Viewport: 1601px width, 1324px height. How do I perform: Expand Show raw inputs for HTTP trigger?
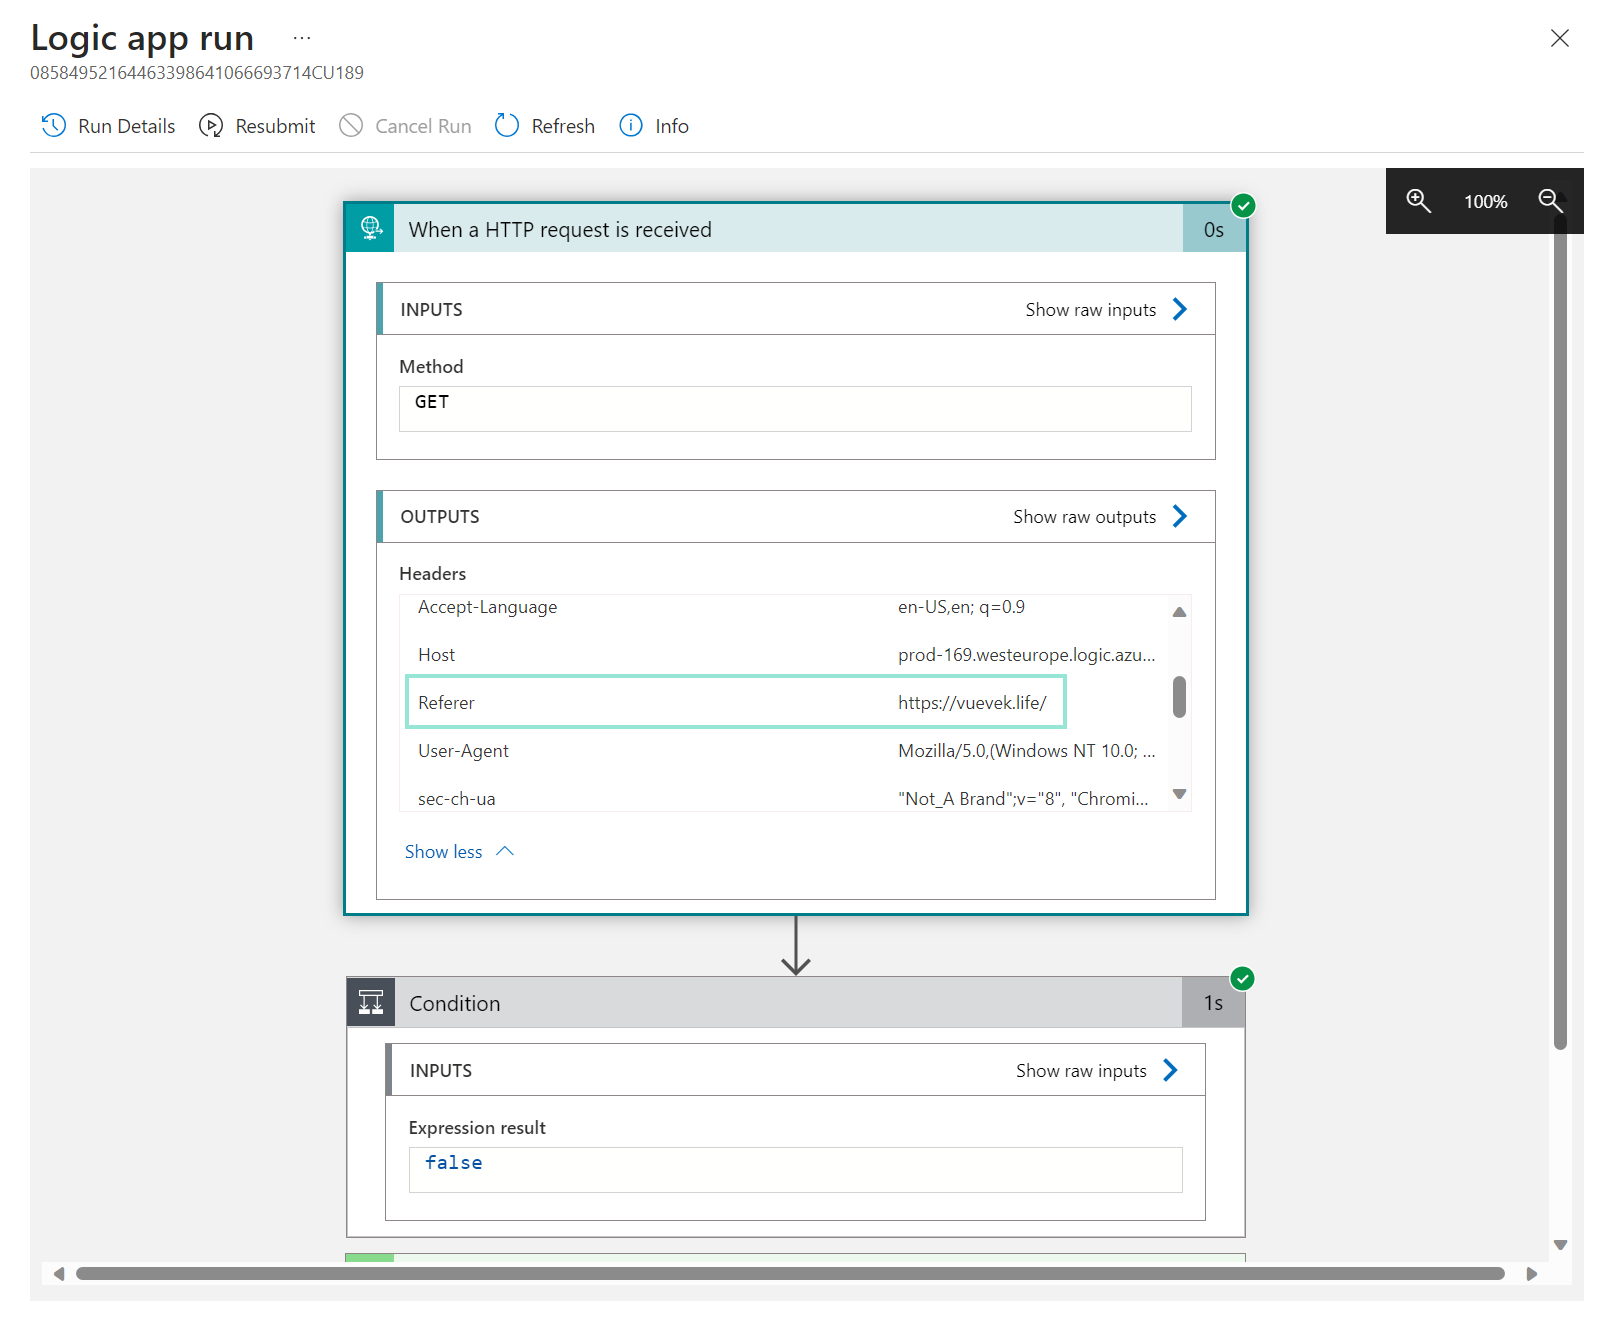(x=1106, y=310)
